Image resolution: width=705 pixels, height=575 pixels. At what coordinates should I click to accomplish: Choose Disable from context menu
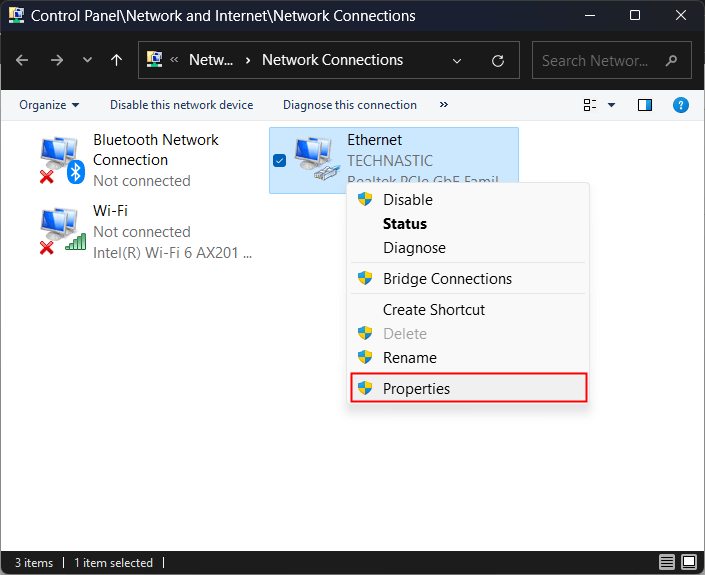click(x=468, y=200)
